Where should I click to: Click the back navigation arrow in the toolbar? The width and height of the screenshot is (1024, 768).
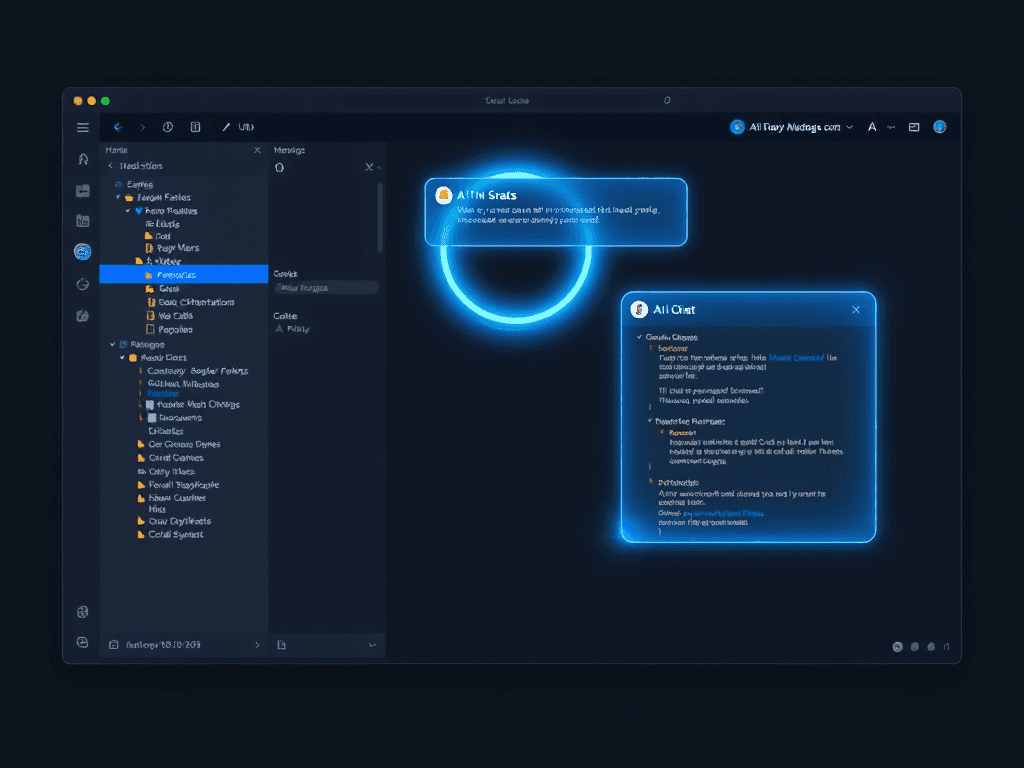click(118, 127)
